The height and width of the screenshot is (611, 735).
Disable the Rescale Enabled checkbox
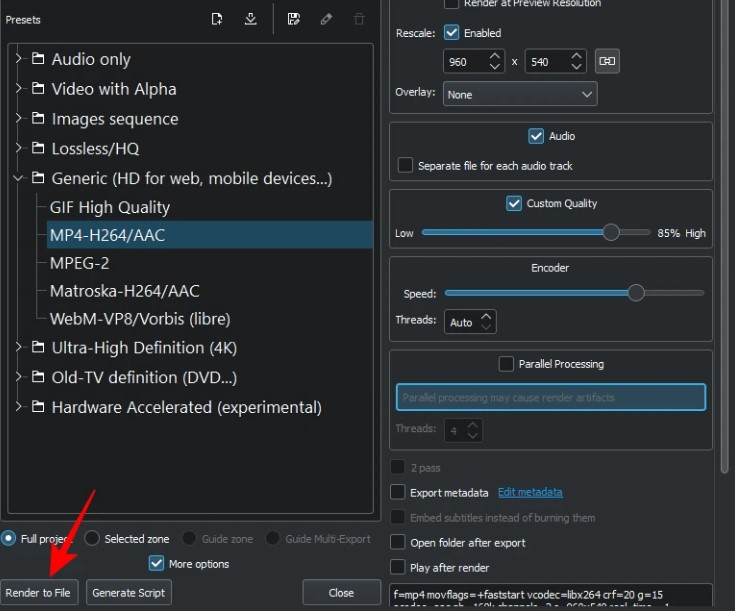coord(451,32)
